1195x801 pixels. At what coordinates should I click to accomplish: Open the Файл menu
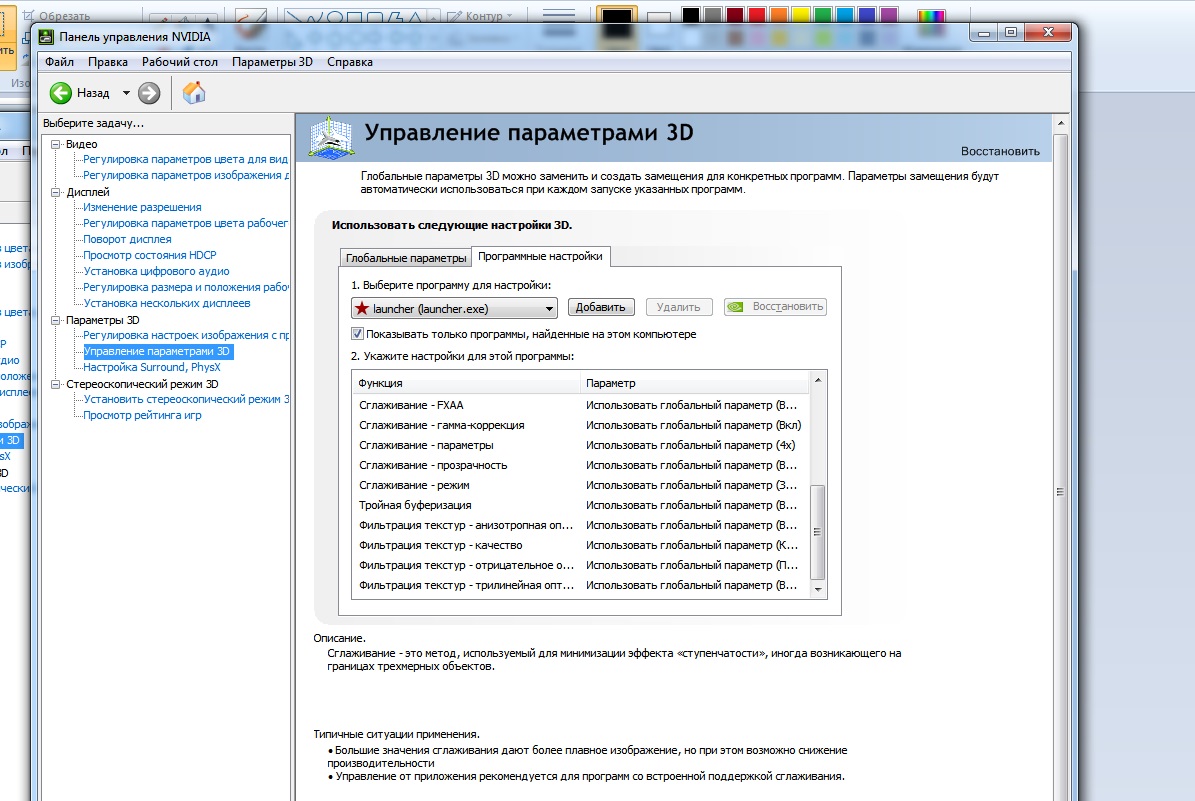(59, 62)
